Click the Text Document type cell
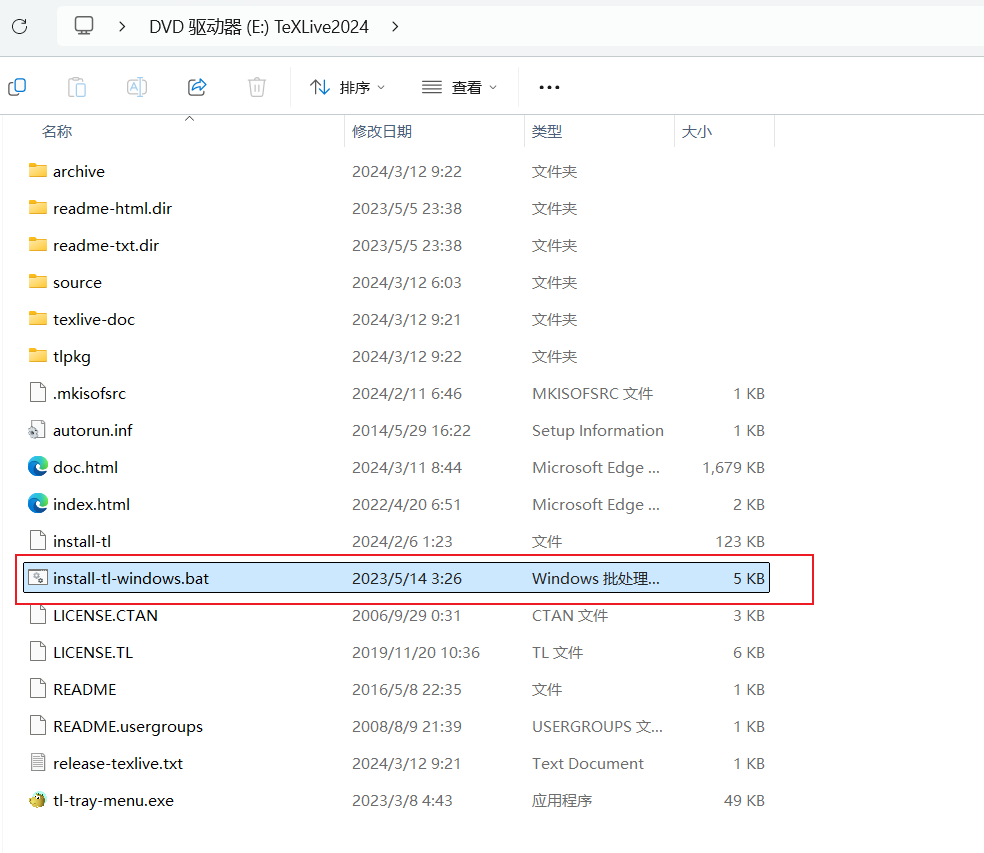 pos(587,764)
